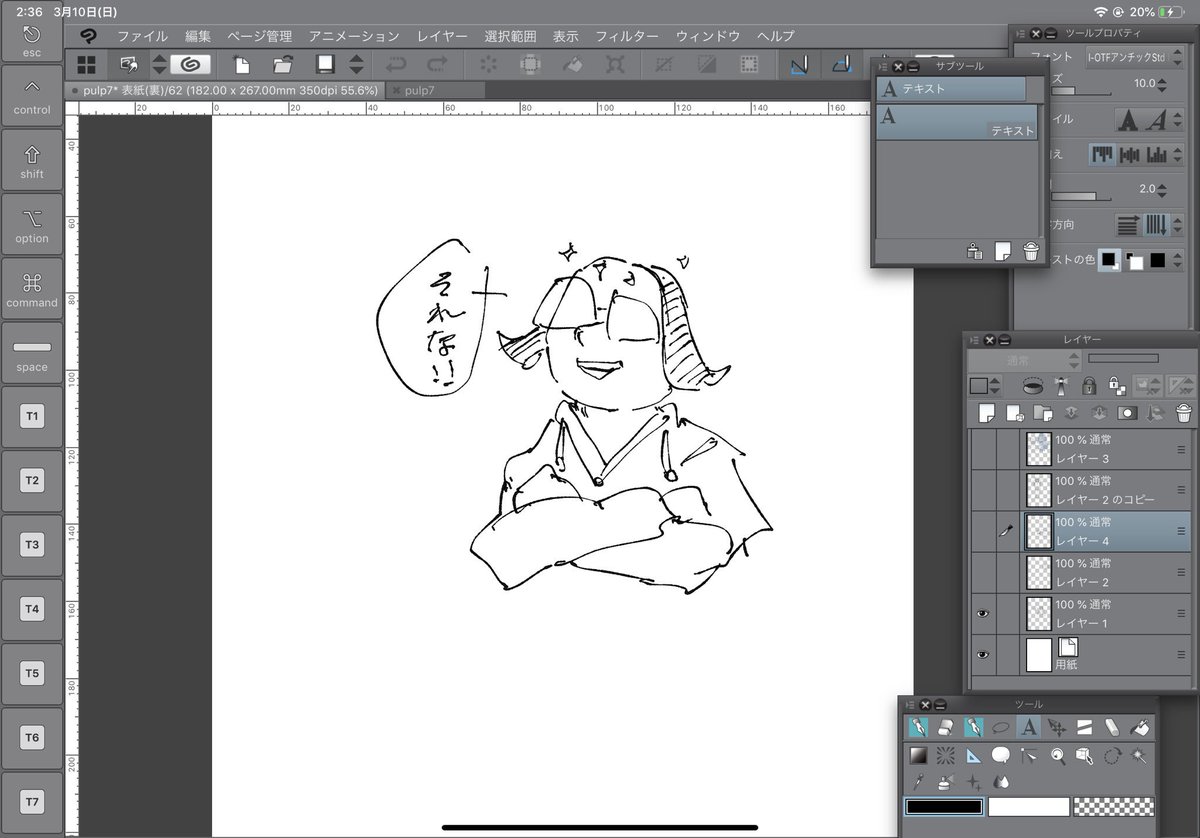This screenshot has height=838, width=1200.
Task: Tap the esc edge key
Action: click(x=32, y=41)
